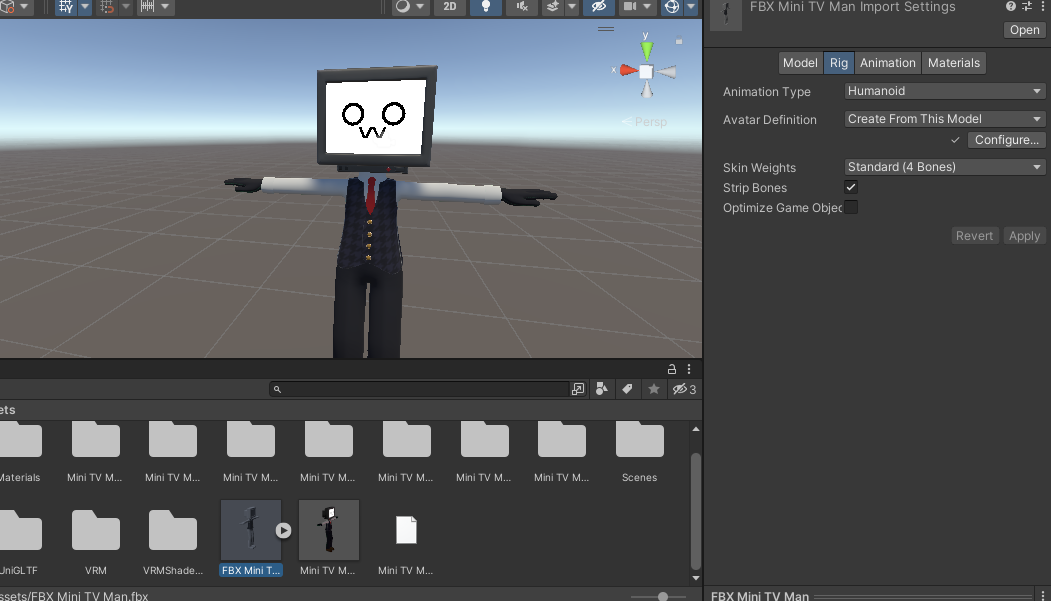The width and height of the screenshot is (1051, 601).
Task: Click Search by Type shapes icon
Action: (x=602, y=389)
